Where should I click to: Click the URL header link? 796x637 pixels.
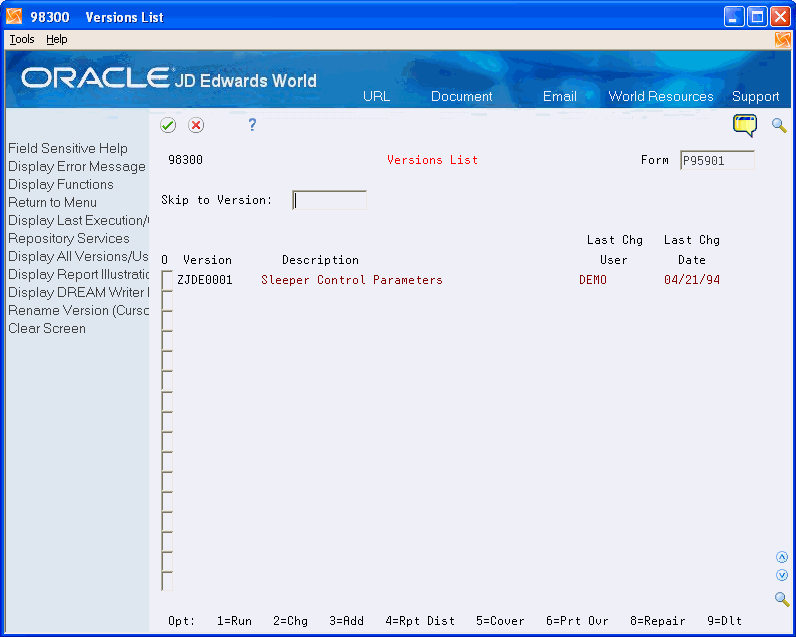pyautogui.click(x=376, y=96)
